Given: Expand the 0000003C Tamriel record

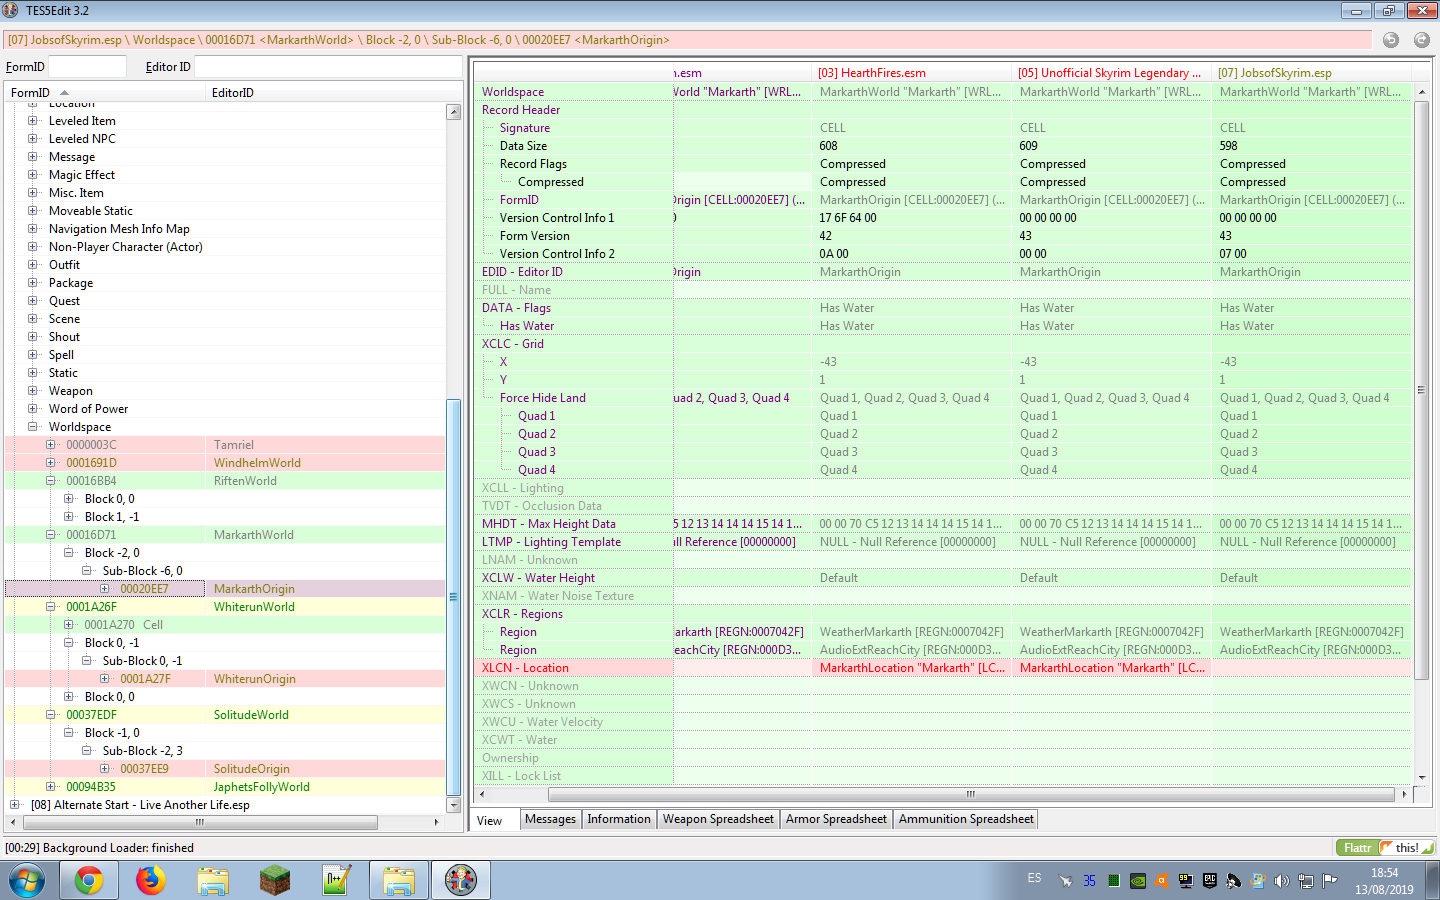Looking at the screenshot, I should (51, 445).
